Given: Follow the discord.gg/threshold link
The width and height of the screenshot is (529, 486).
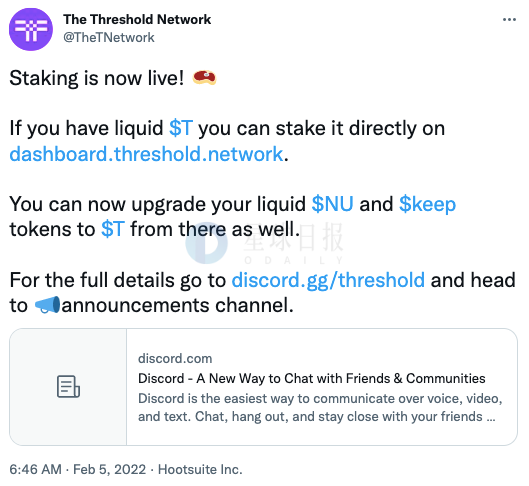Looking at the screenshot, I should click(x=328, y=280).
